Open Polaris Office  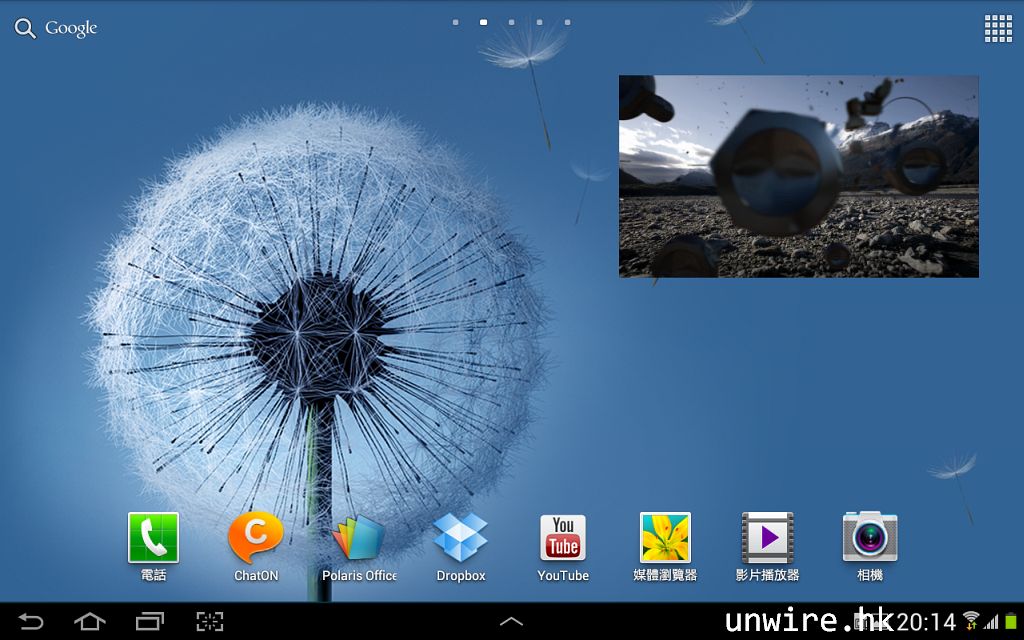point(359,538)
